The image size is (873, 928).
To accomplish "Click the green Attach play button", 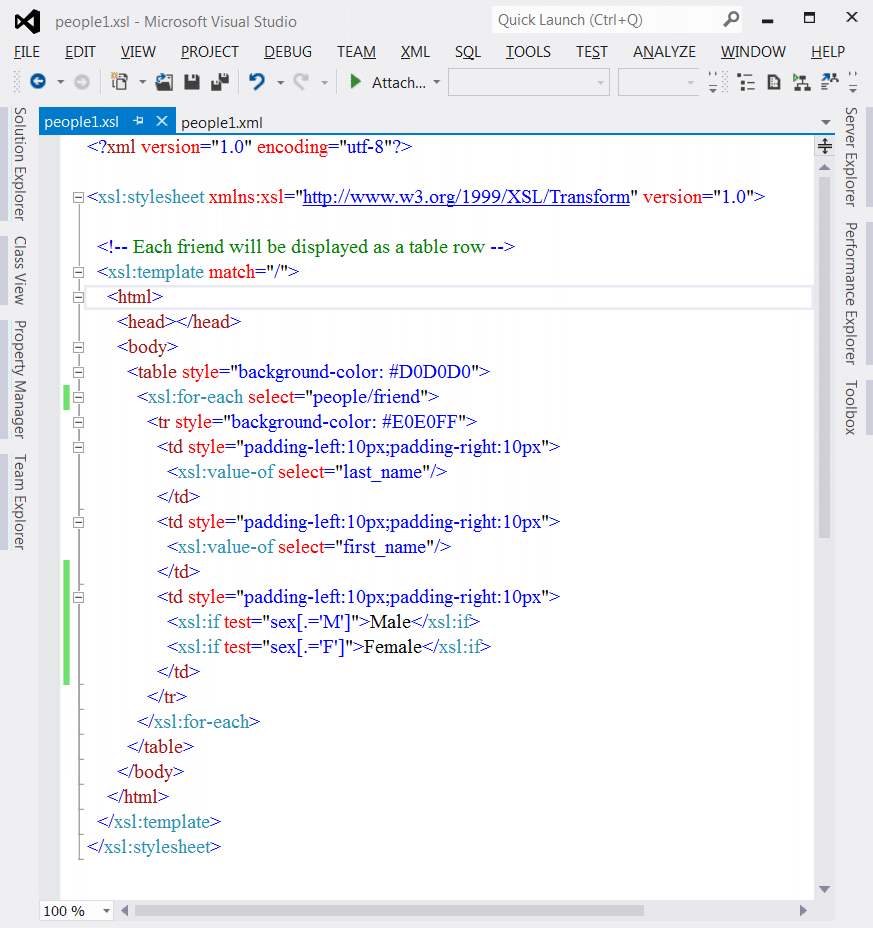I will click(355, 82).
